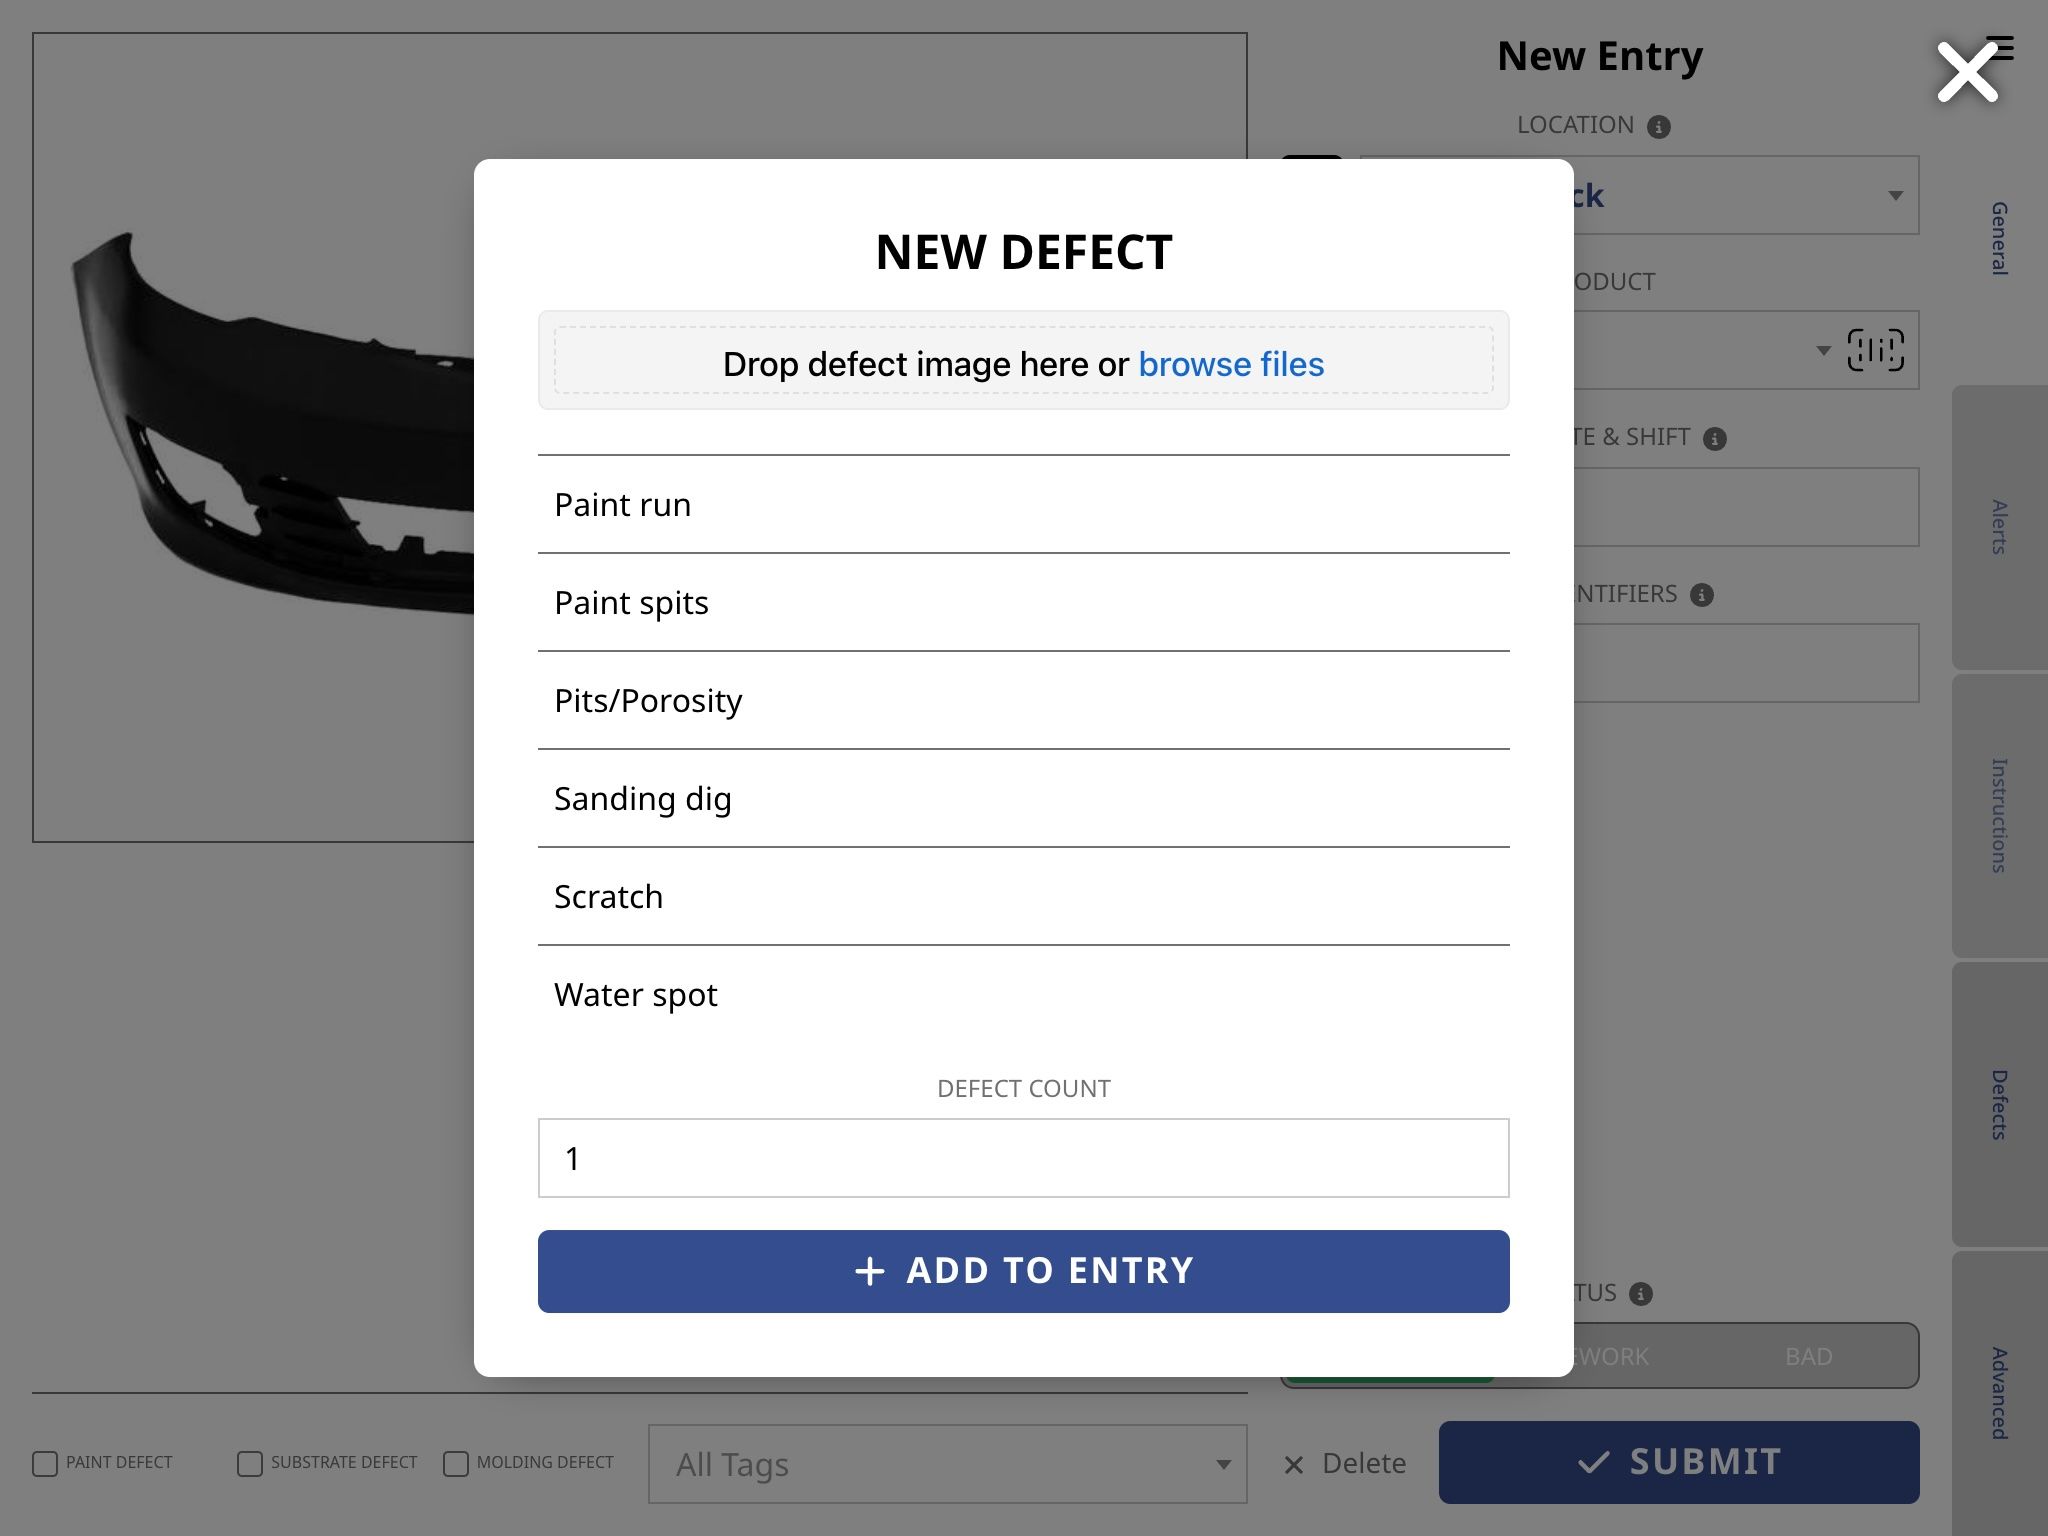Click the X Delete icon
Screen dimensions: 2048x1536
(1293, 1465)
